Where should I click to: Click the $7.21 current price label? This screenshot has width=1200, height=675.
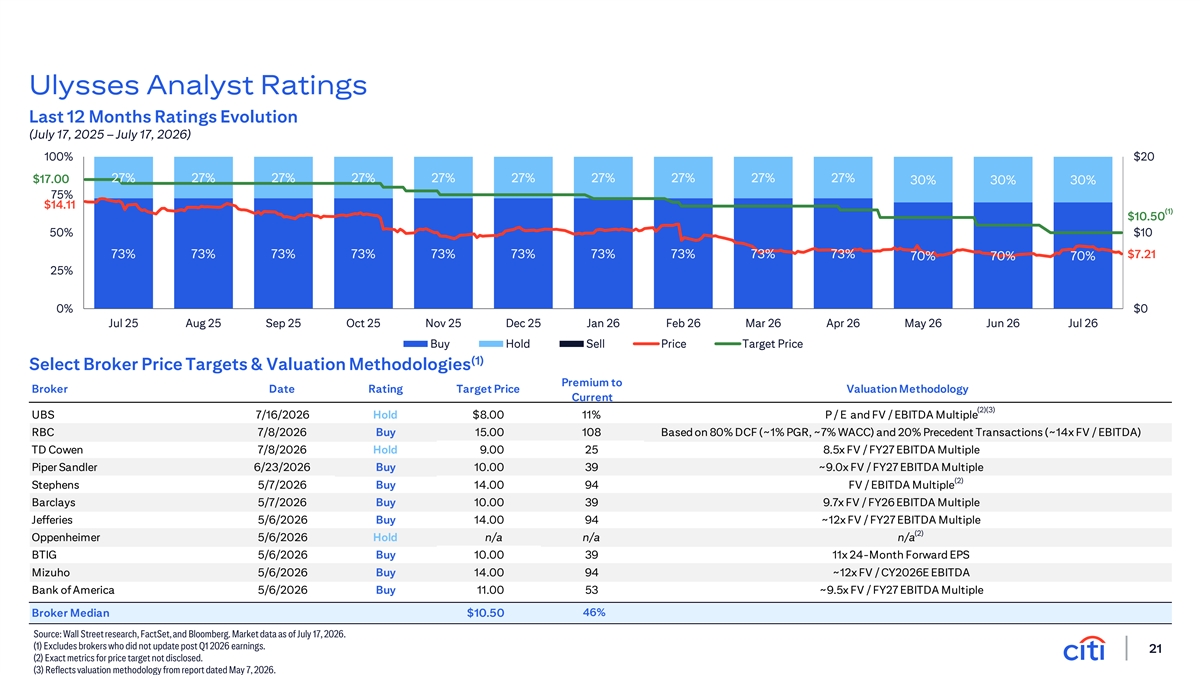(x=1144, y=254)
